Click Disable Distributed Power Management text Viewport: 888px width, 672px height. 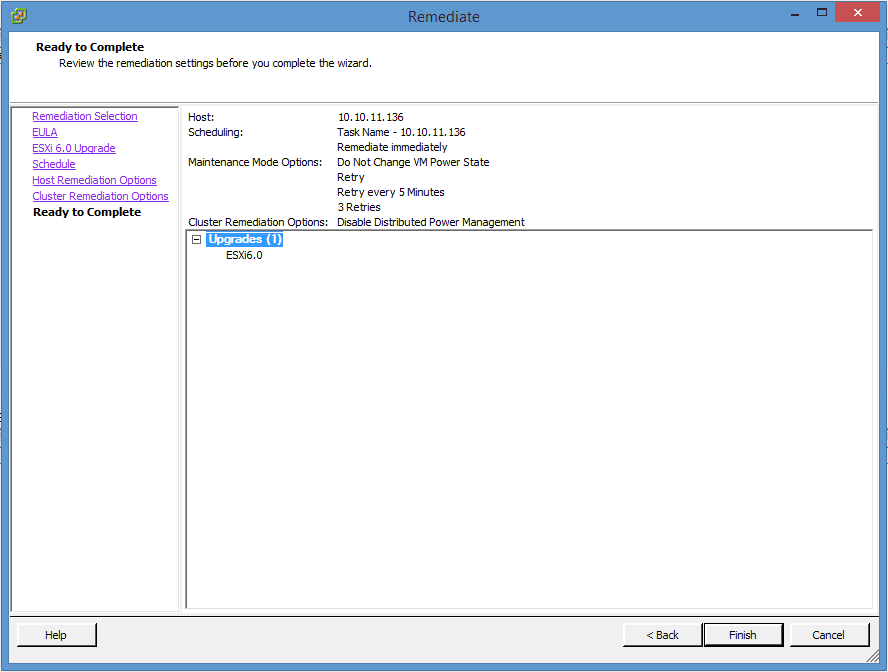[x=430, y=222]
